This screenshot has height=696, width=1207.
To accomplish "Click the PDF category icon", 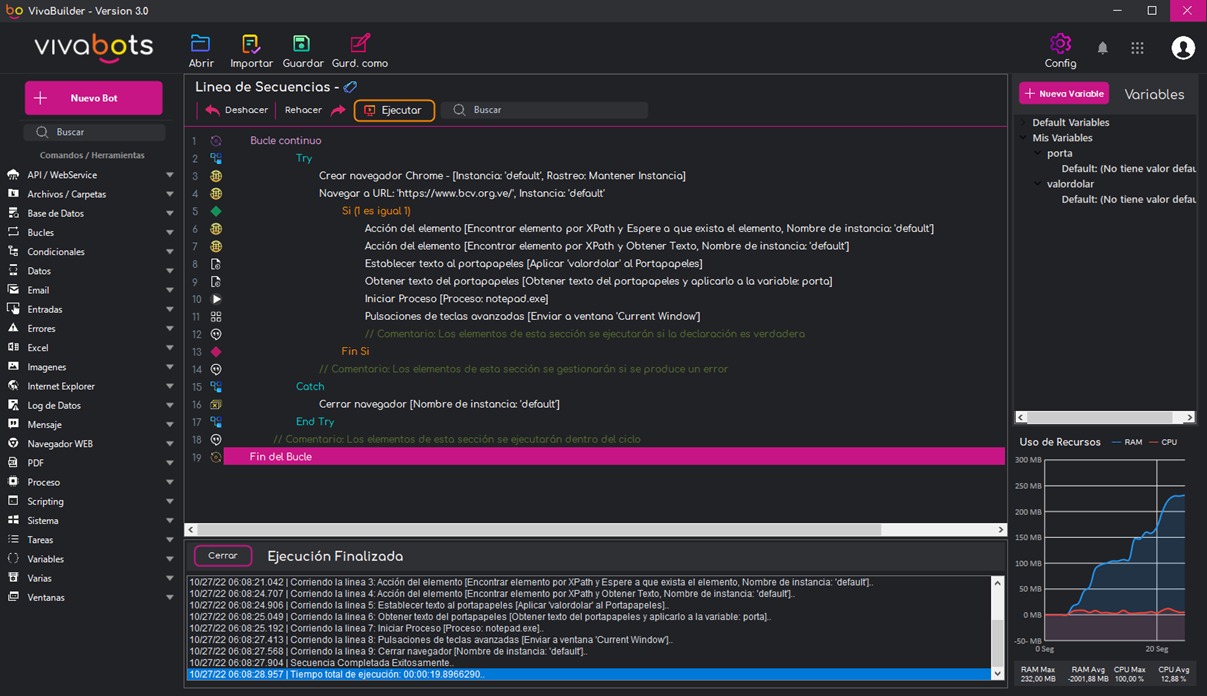I will tap(13, 463).
